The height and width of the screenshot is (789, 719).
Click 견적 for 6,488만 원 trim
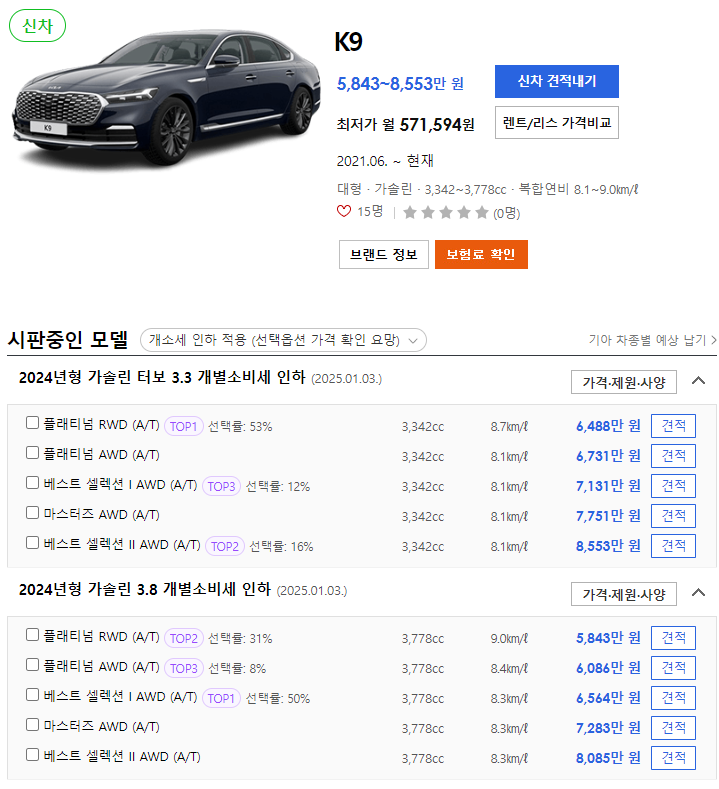(673, 426)
